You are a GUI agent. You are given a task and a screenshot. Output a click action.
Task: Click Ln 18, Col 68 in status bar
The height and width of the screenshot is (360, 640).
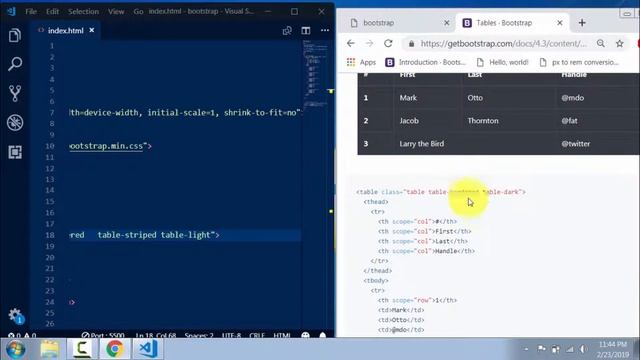[156, 336]
